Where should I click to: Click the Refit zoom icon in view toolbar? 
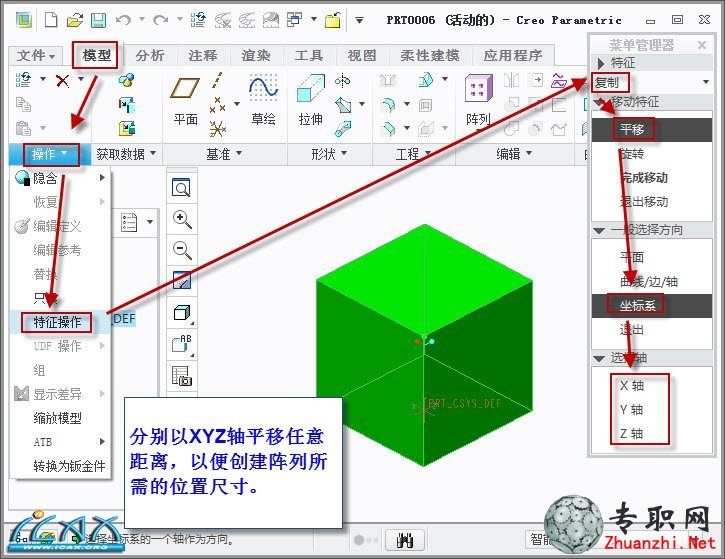click(182, 188)
